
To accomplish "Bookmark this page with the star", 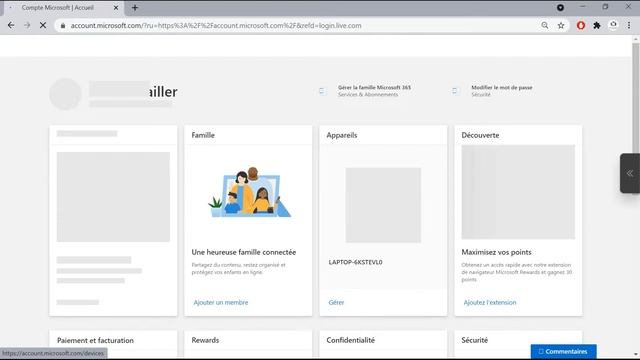I will pos(561,25).
